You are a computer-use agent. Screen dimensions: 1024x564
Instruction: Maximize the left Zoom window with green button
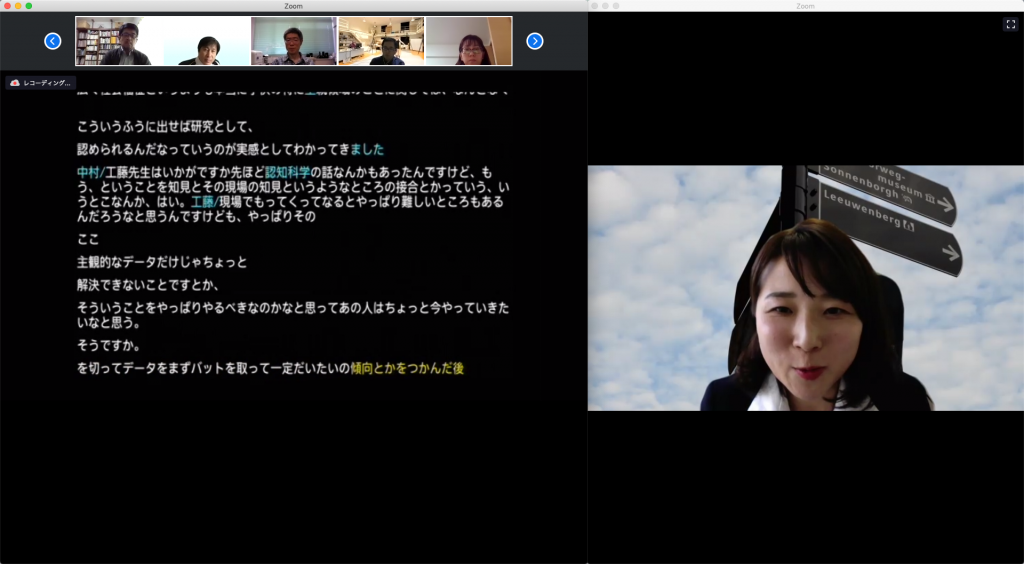(x=29, y=6)
